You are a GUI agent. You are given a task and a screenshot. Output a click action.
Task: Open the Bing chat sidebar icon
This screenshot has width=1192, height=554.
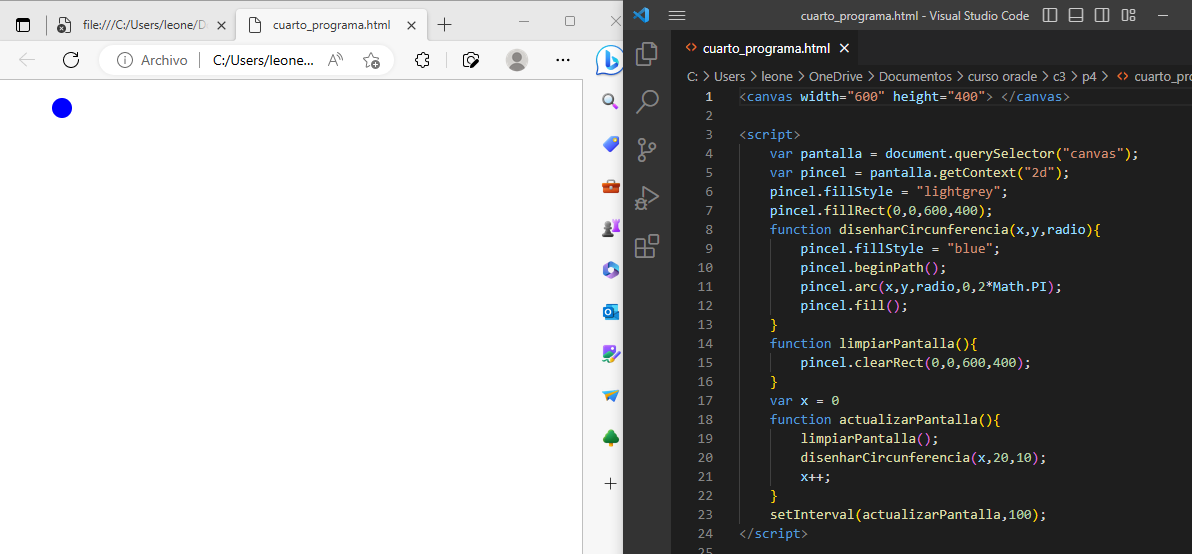click(609, 59)
